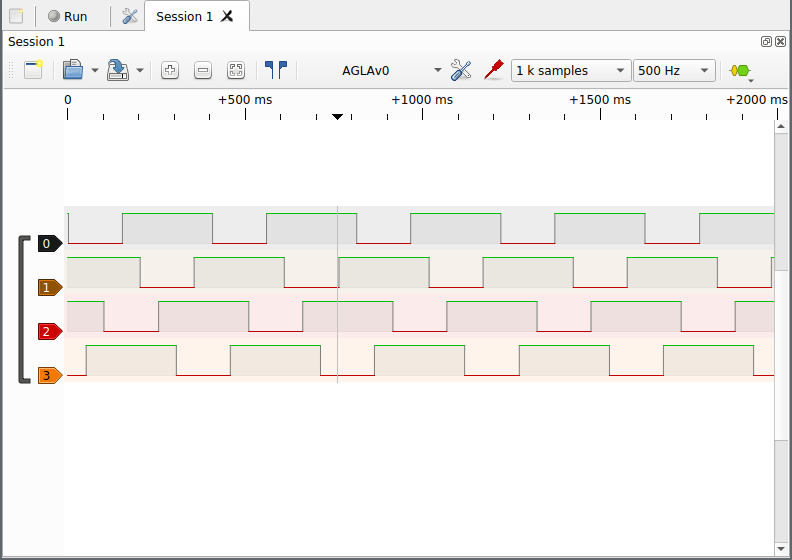This screenshot has height=560, width=792.
Task: Open the 1 k samples dropdown
Action: [571, 70]
